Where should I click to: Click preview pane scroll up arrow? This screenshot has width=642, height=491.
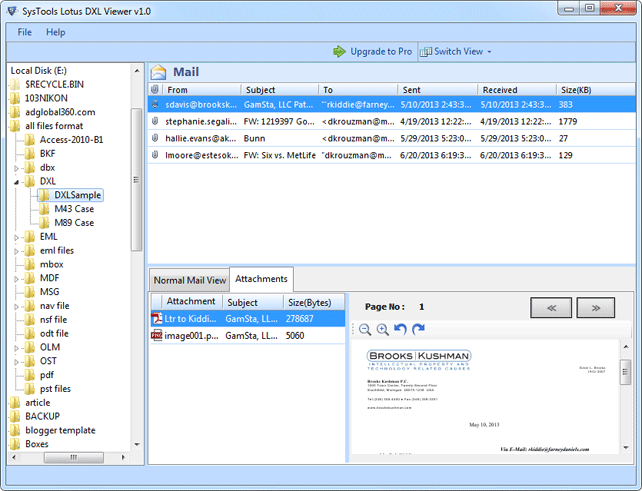tap(626, 346)
